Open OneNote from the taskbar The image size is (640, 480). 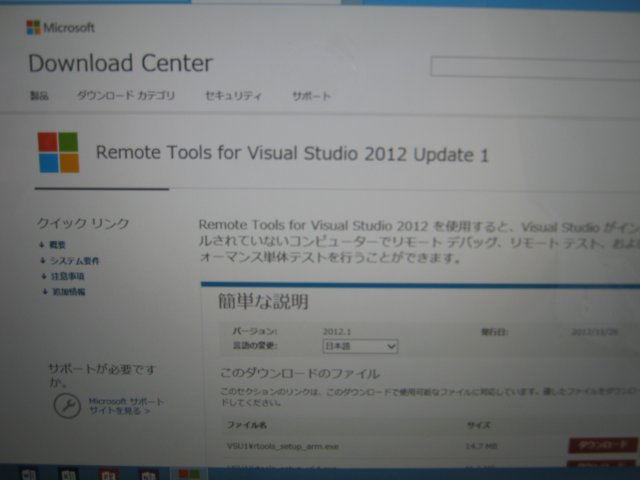(x=149, y=474)
